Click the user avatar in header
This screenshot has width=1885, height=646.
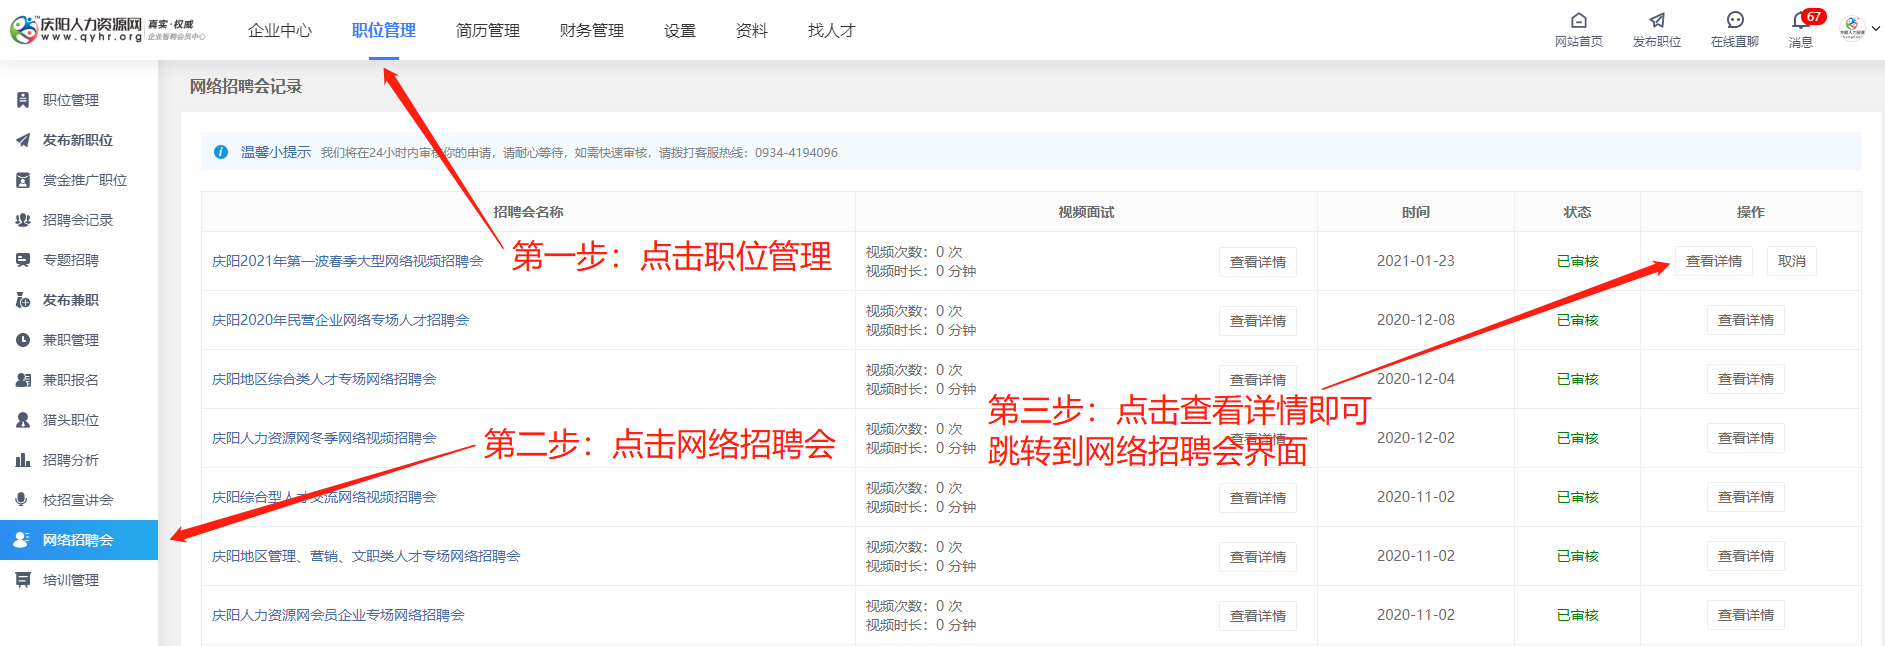[1852, 28]
